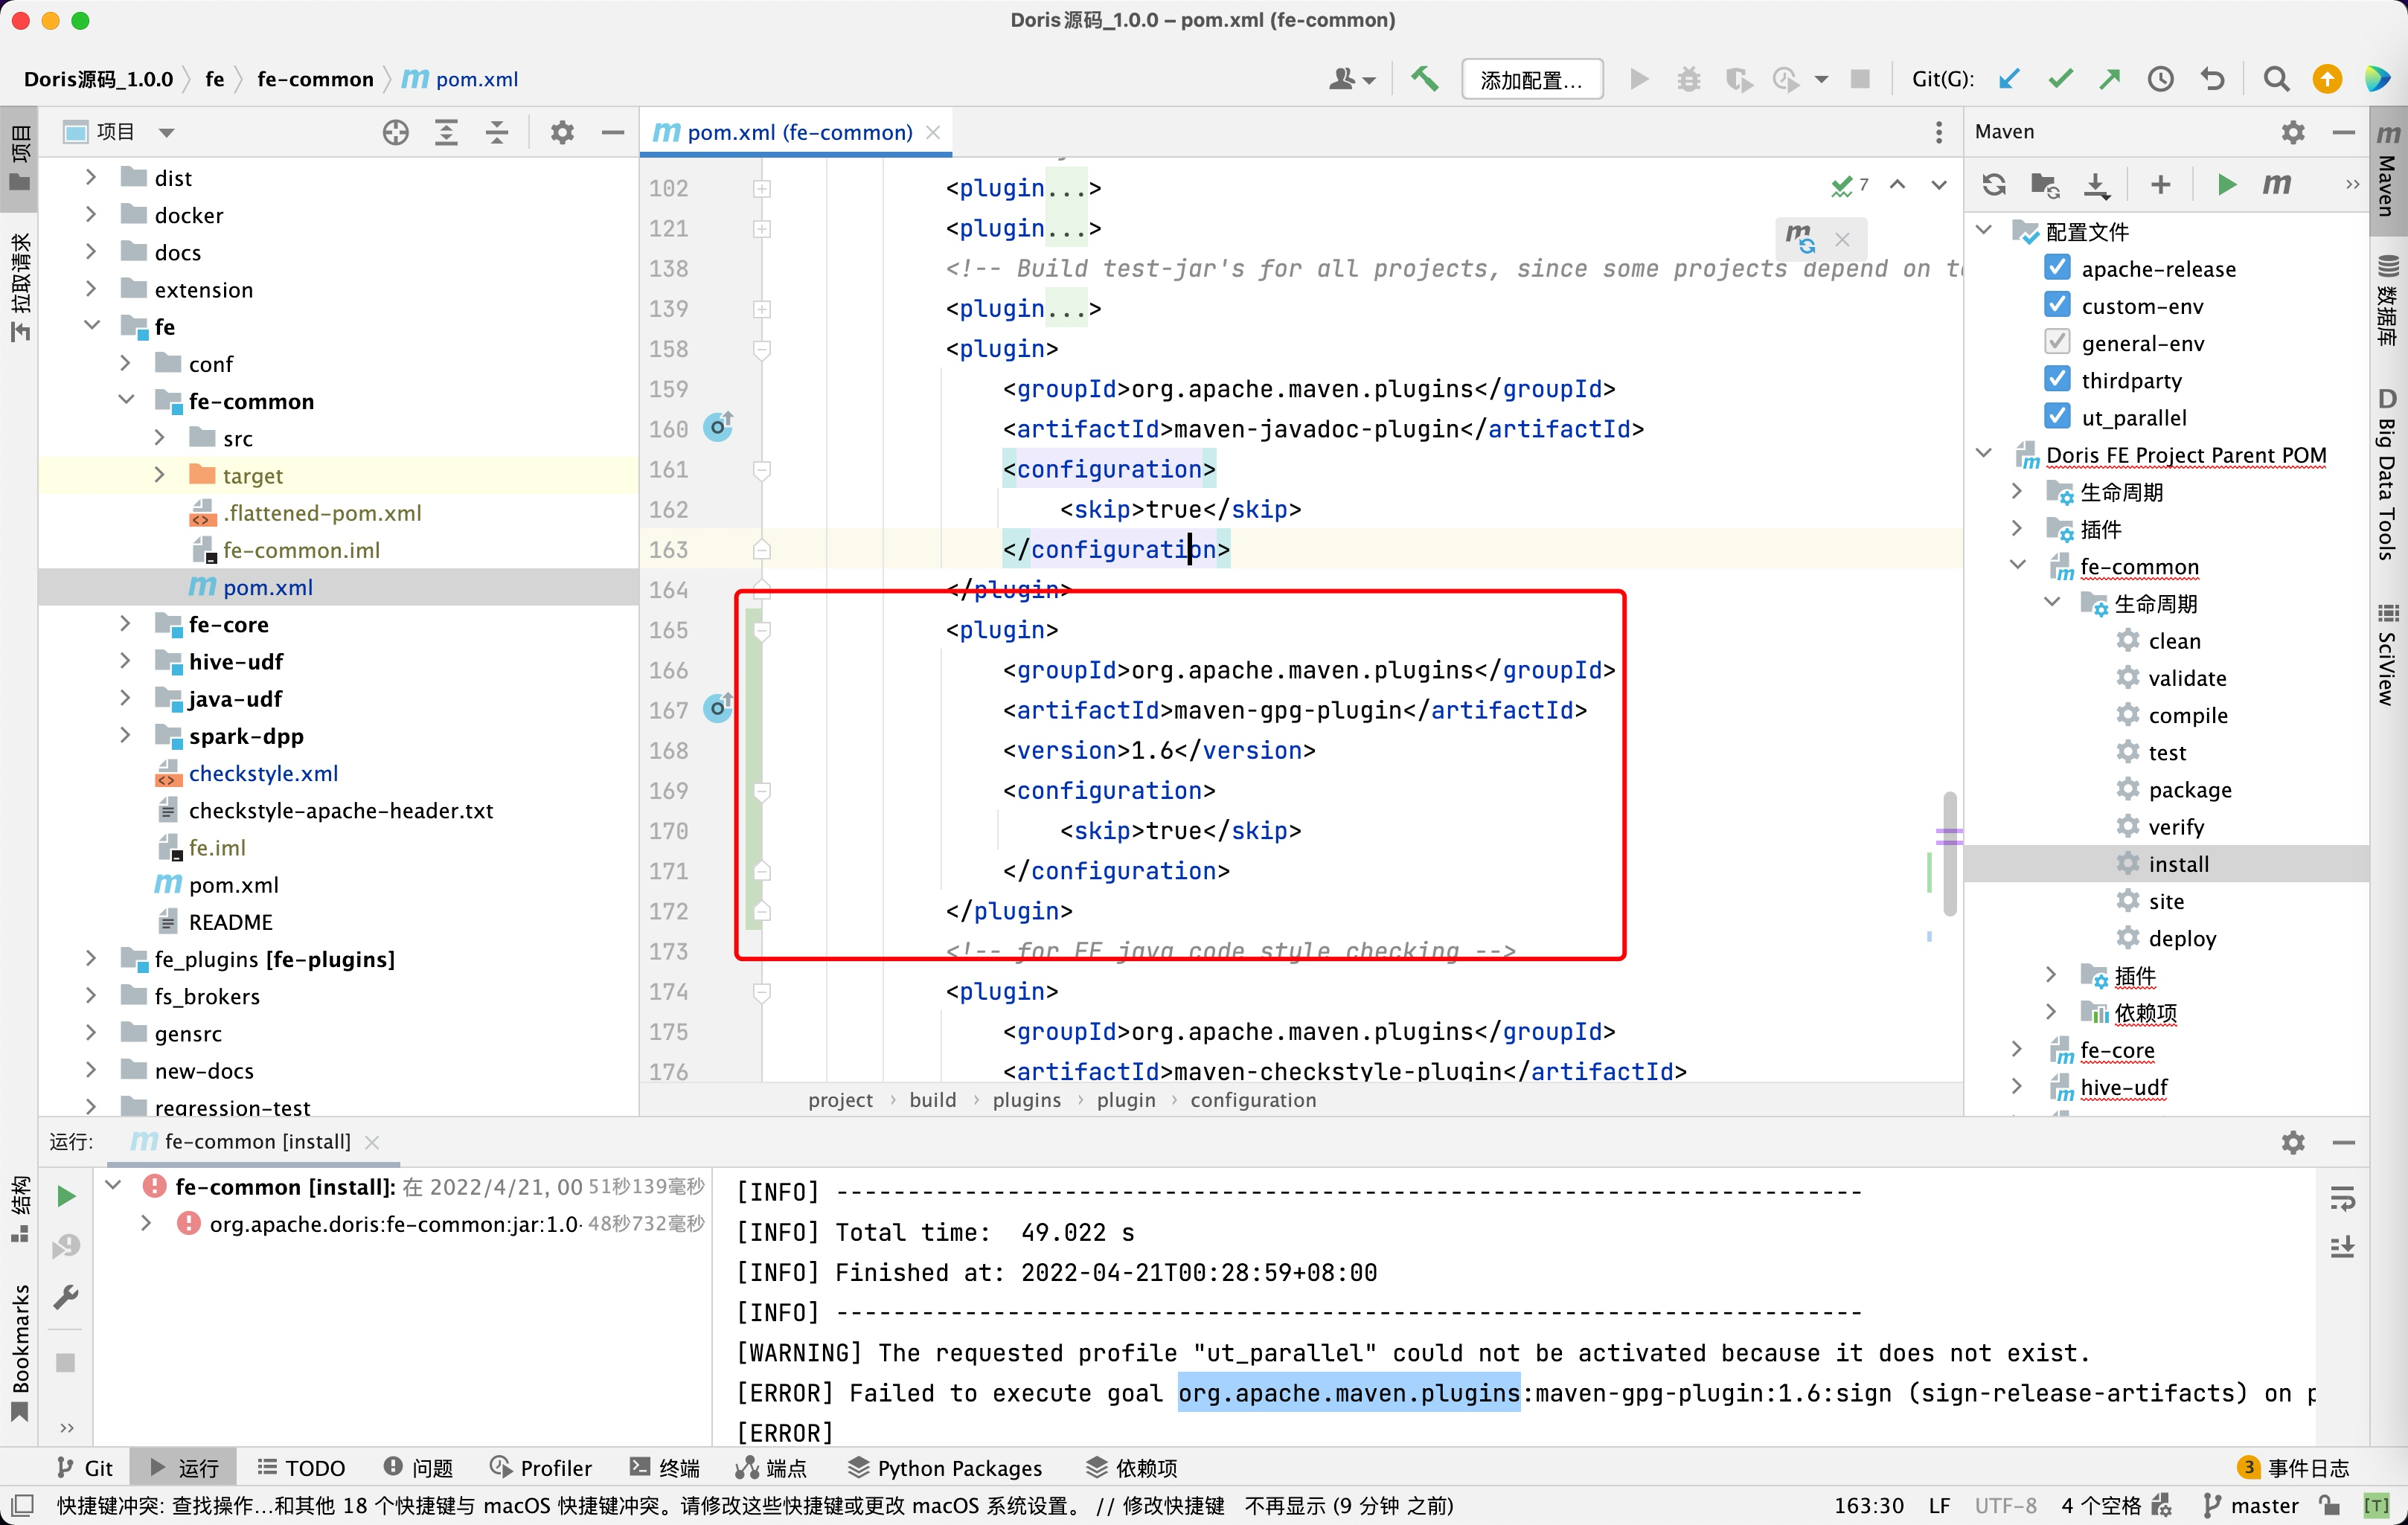The image size is (2408, 1525).
Task: Uncheck the apache-release profile checkbox
Action: [x=2057, y=268]
